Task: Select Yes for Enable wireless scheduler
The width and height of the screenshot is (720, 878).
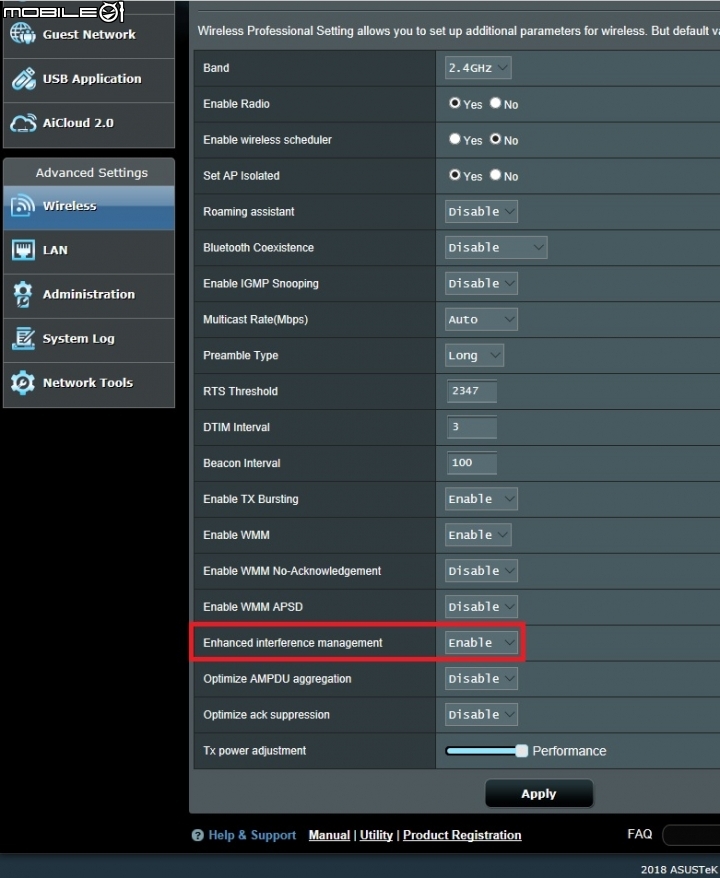Action: click(455, 139)
